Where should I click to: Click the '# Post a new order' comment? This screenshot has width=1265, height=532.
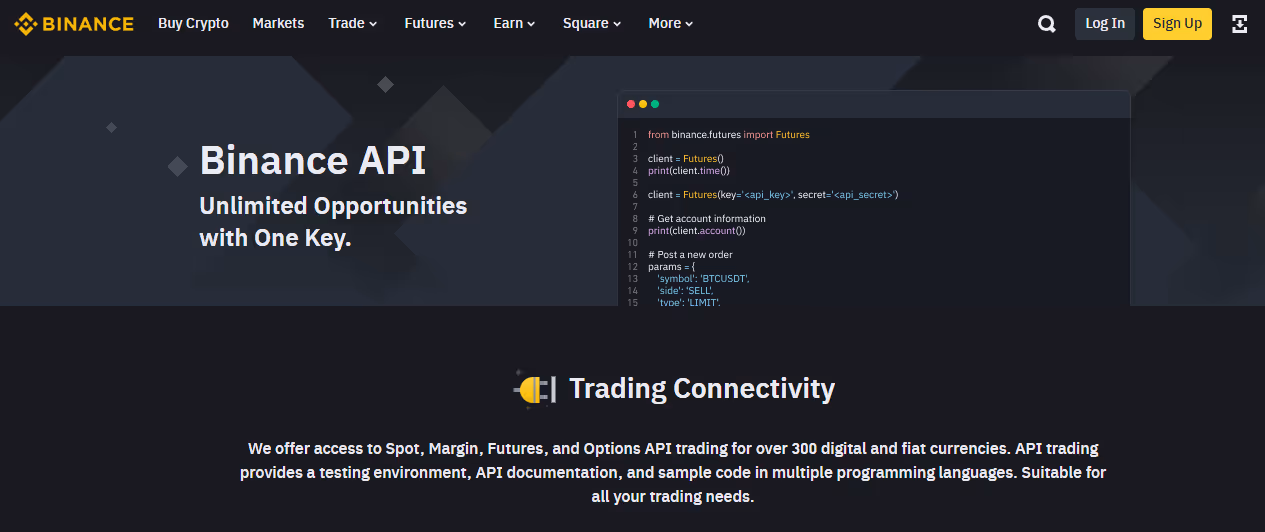[x=690, y=255]
